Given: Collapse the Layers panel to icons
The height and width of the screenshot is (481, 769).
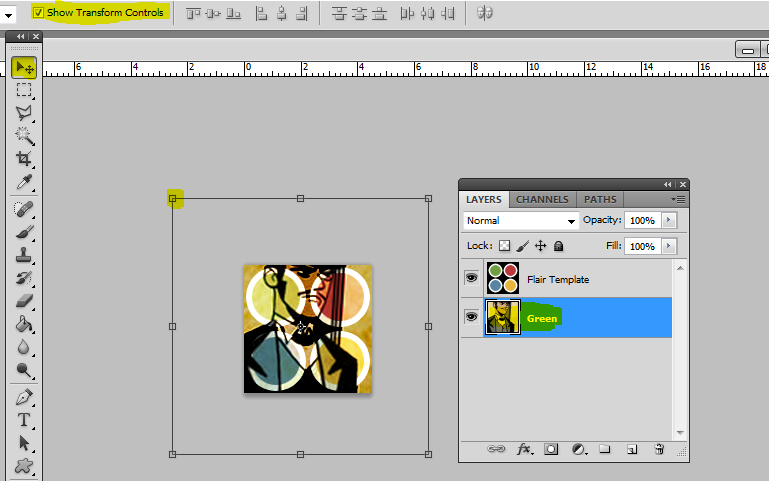Looking at the screenshot, I should [667, 184].
